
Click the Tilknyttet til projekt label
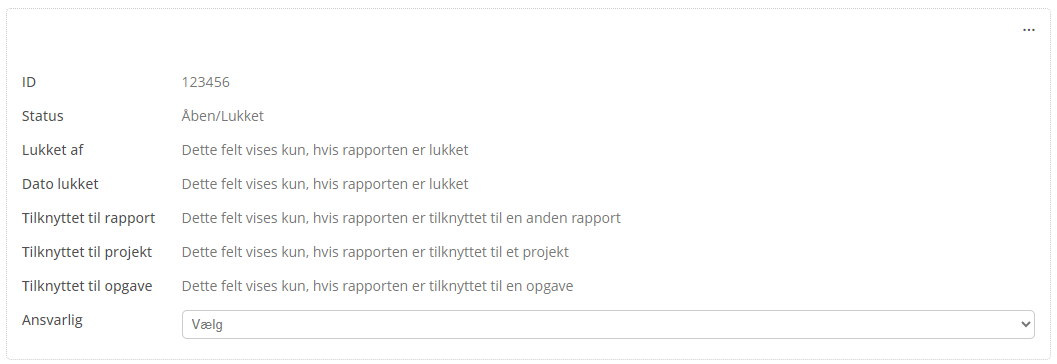(x=87, y=252)
